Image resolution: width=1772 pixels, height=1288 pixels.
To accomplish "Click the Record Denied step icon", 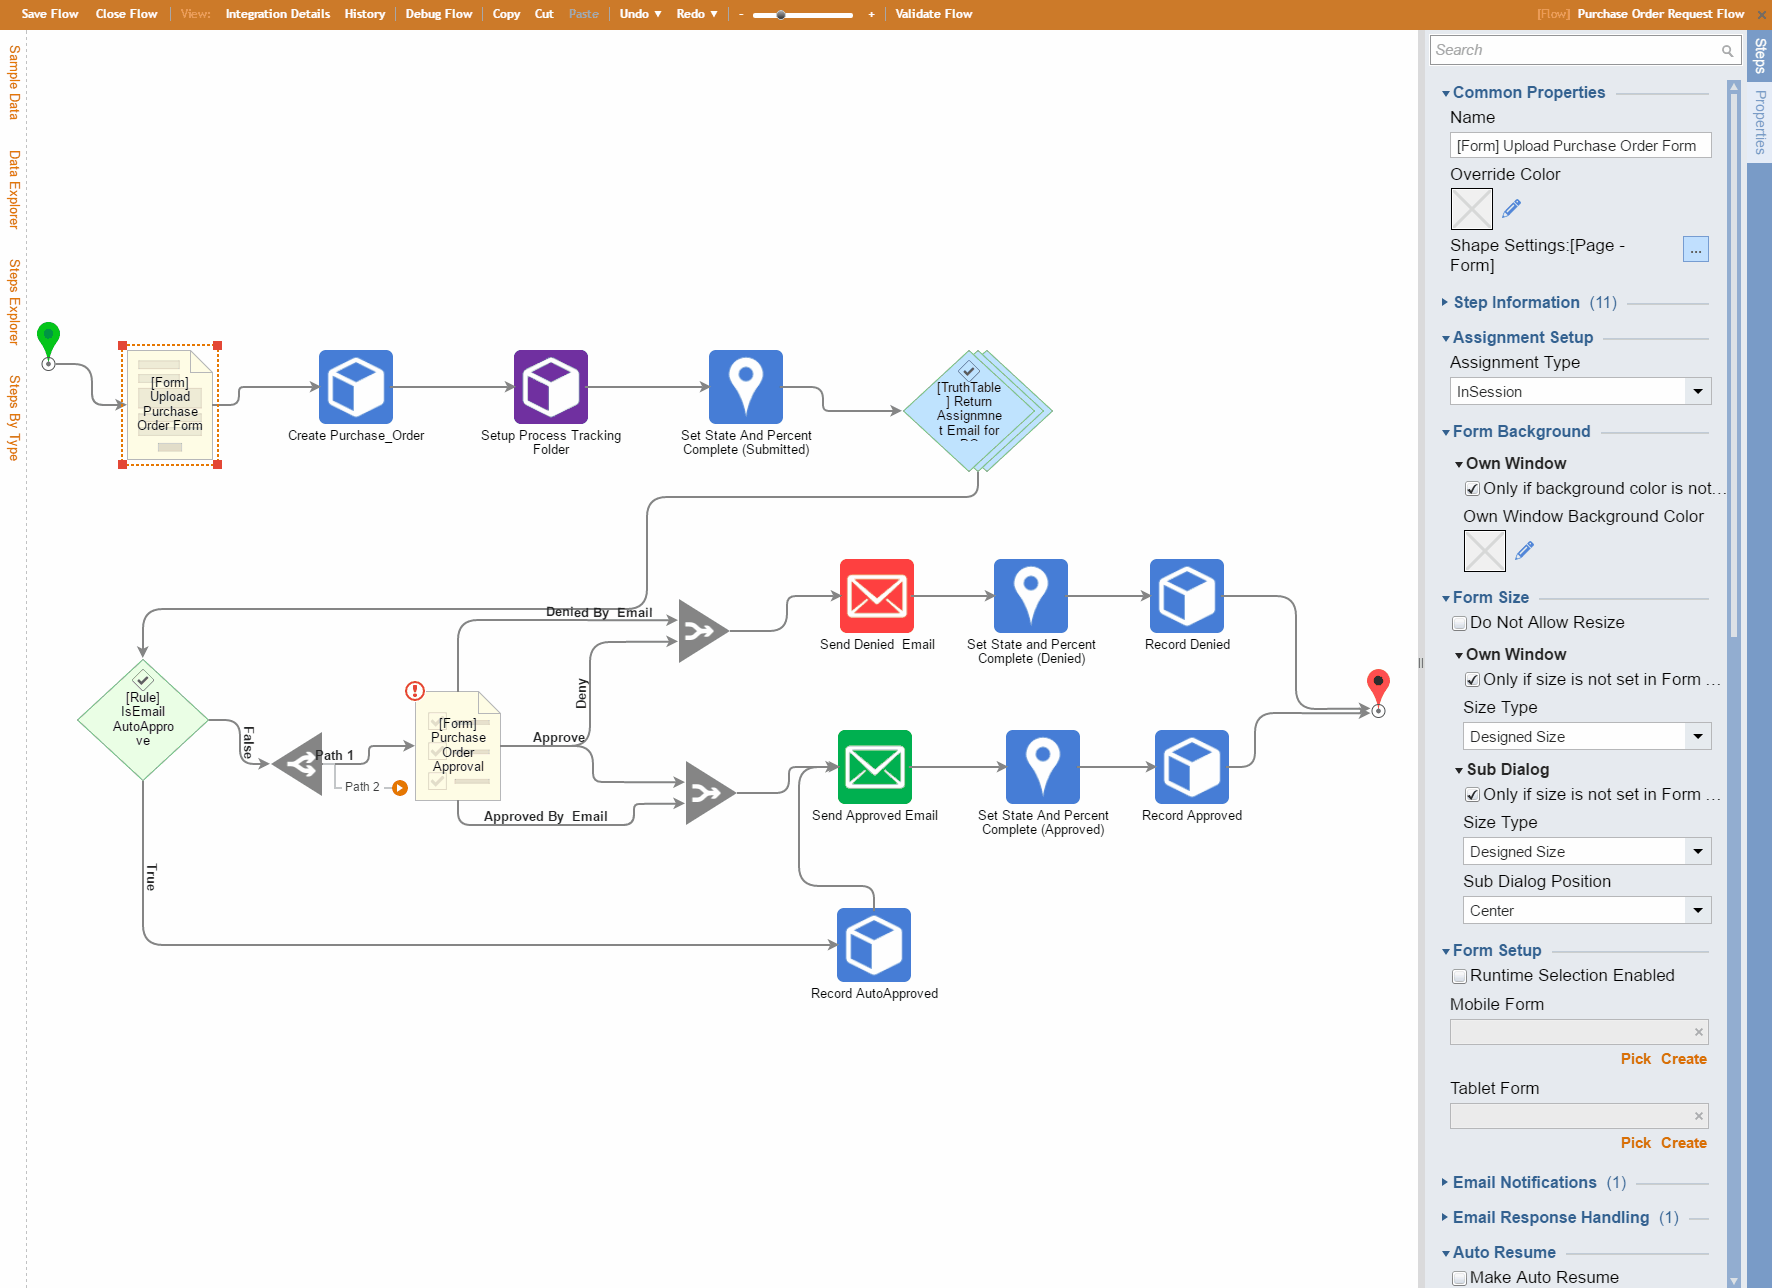I will (x=1187, y=596).
